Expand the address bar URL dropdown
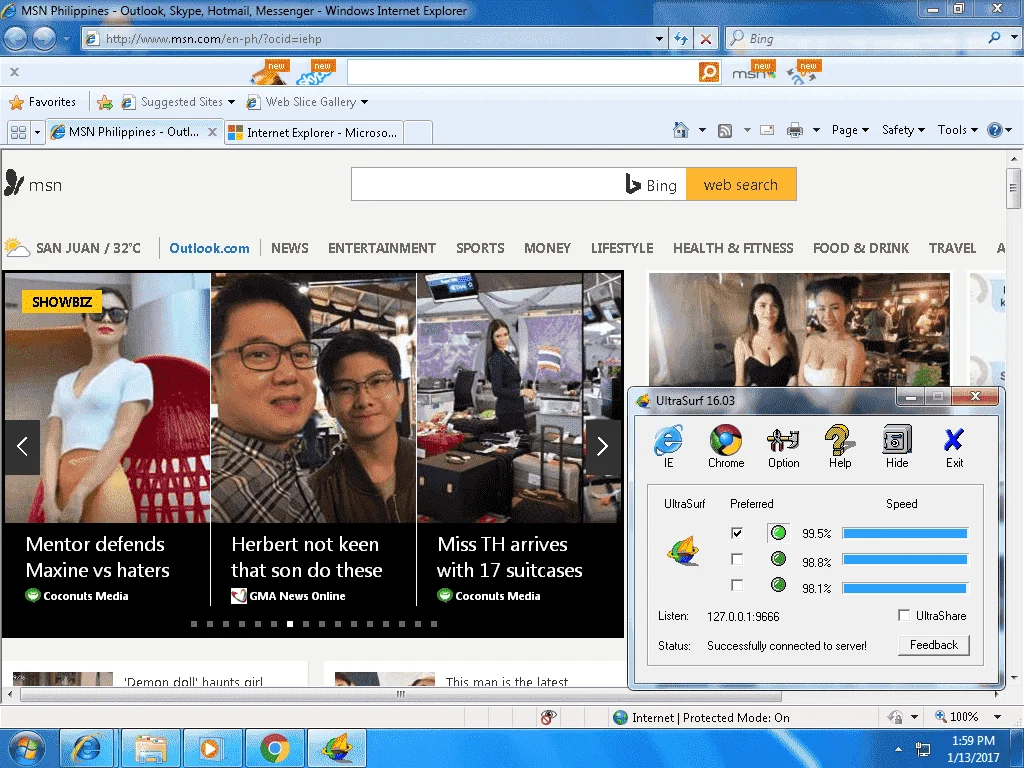This screenshot has height=768, width=1024. pos(659,39)
